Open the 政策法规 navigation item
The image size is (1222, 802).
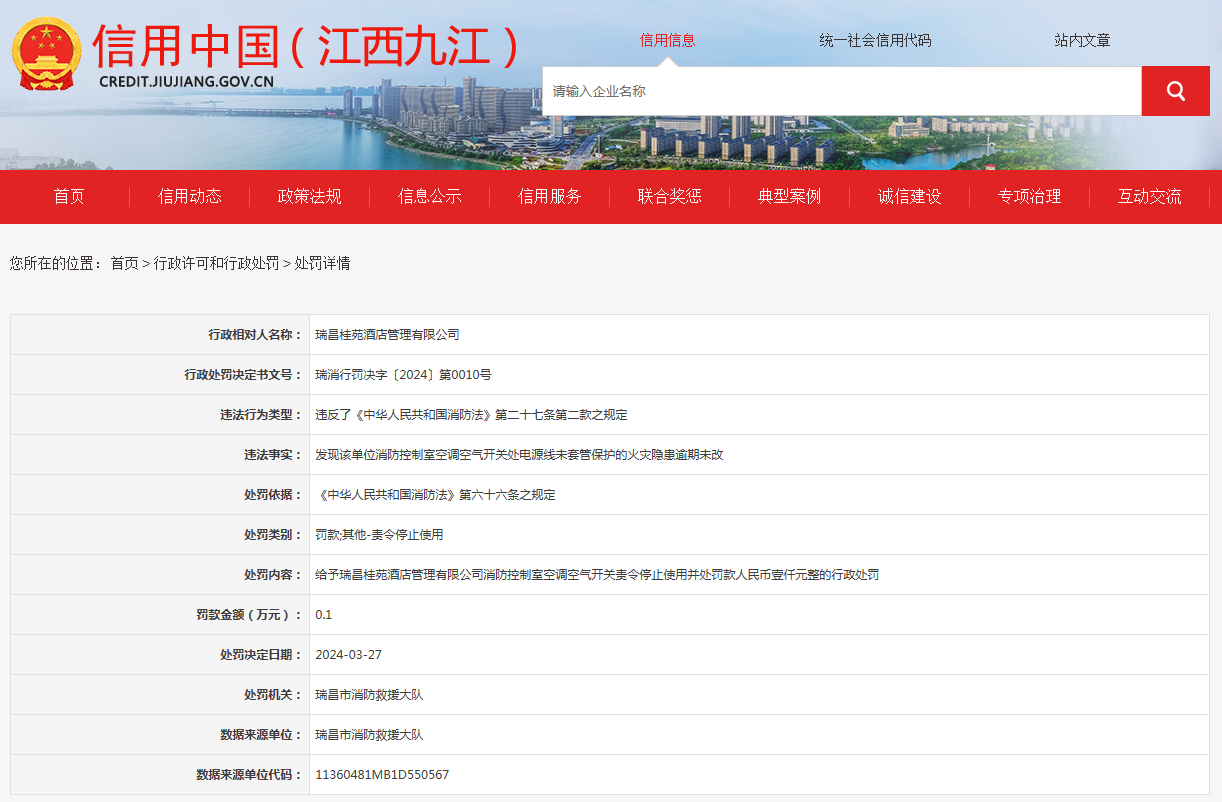[310, 197]
